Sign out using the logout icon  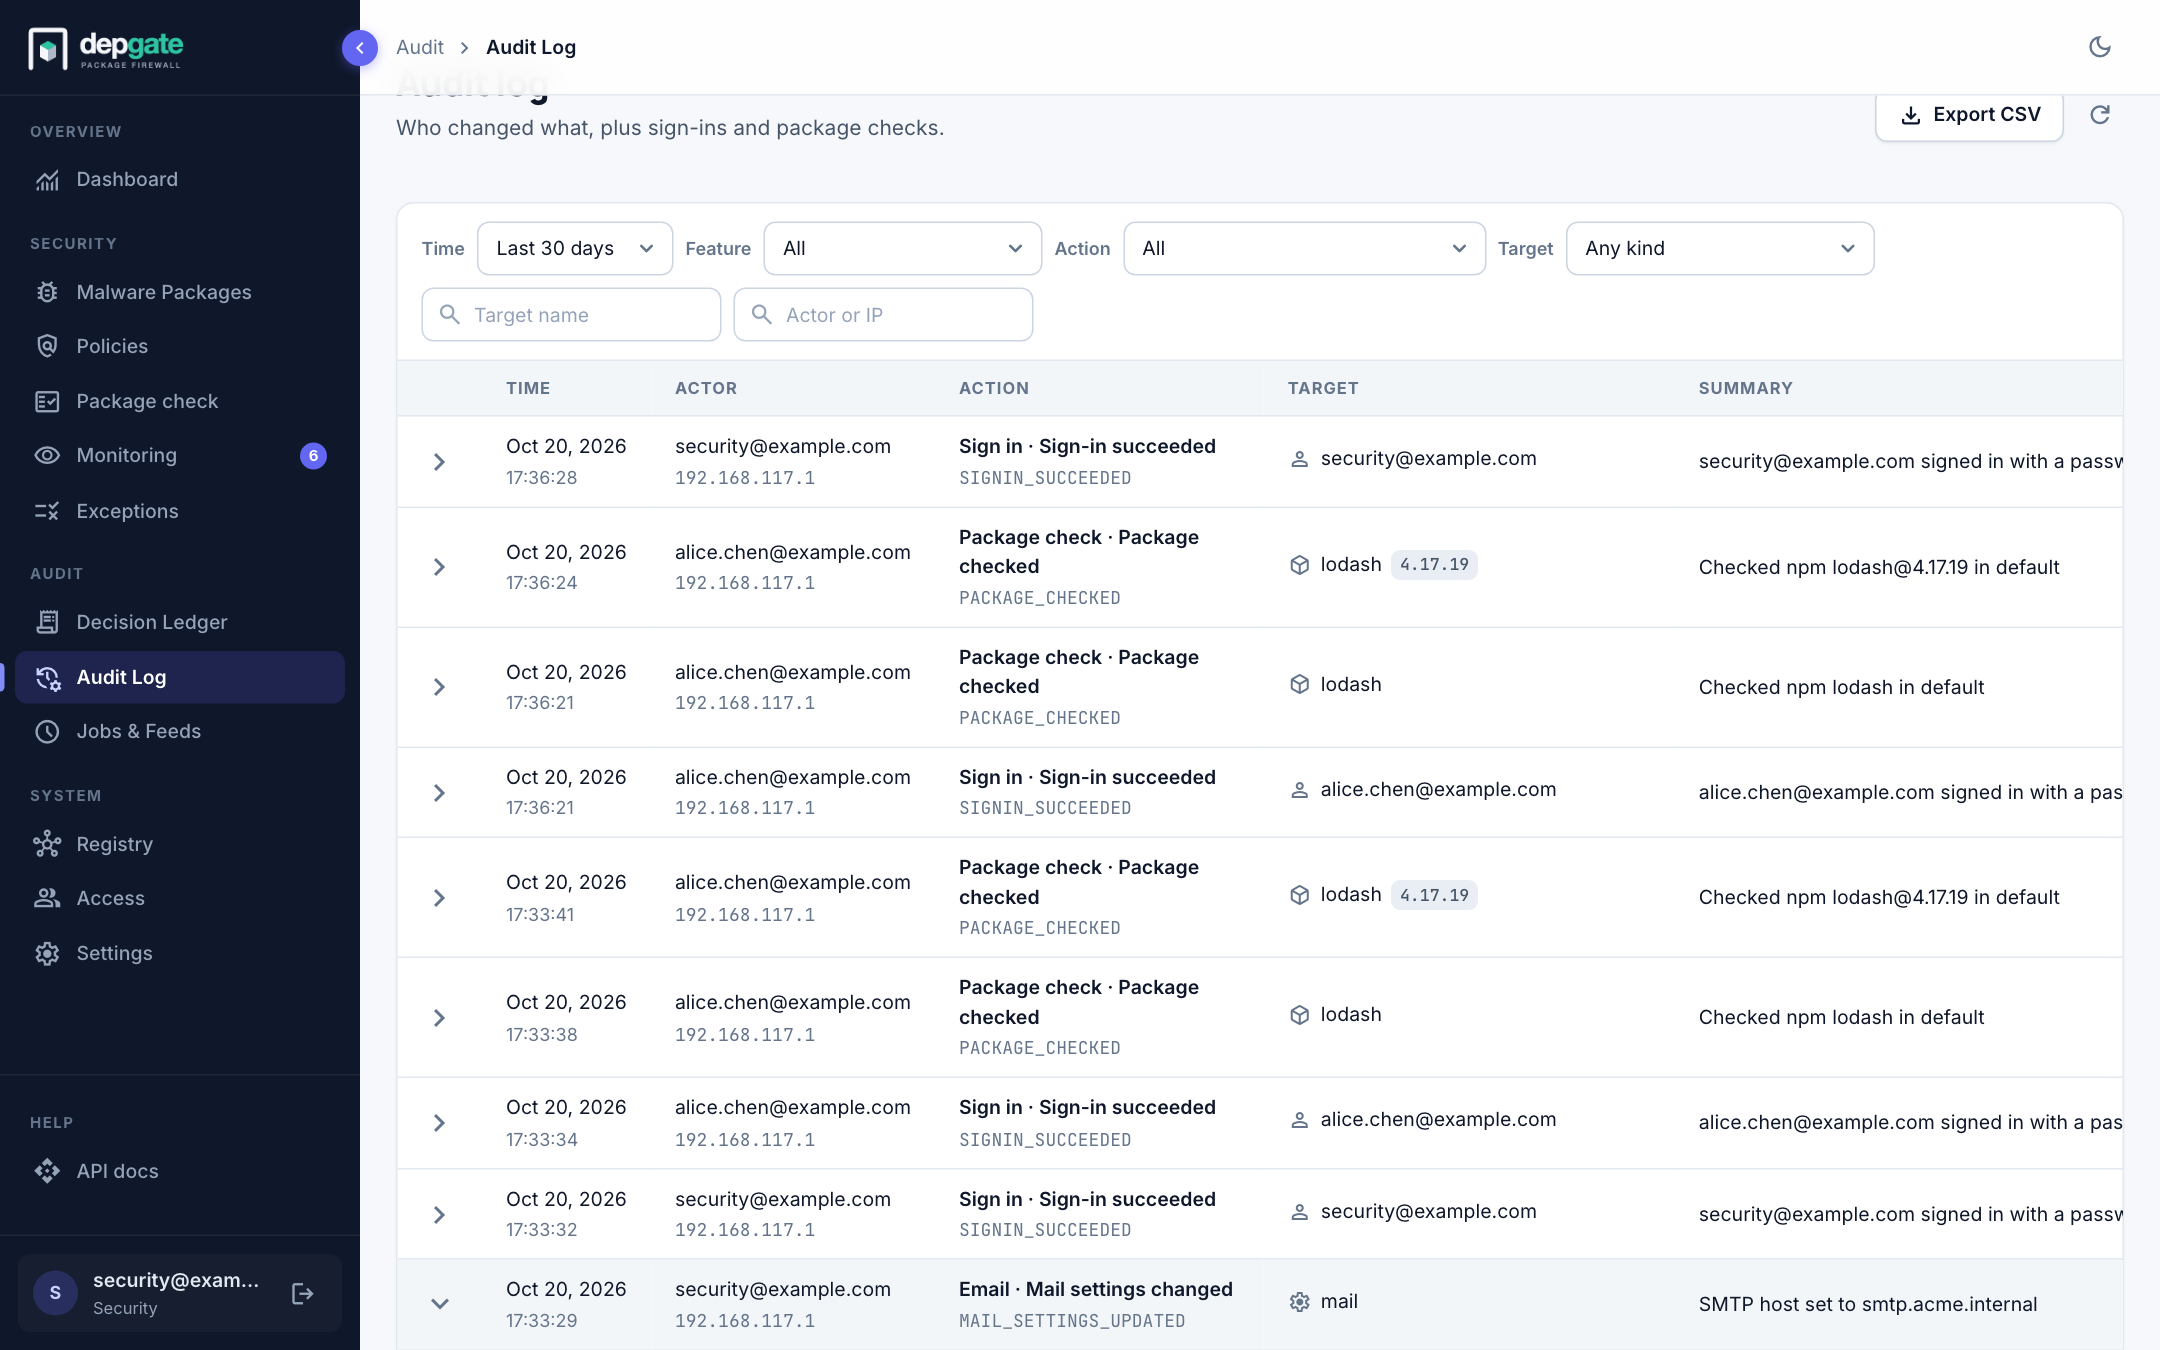[303, 1294]
